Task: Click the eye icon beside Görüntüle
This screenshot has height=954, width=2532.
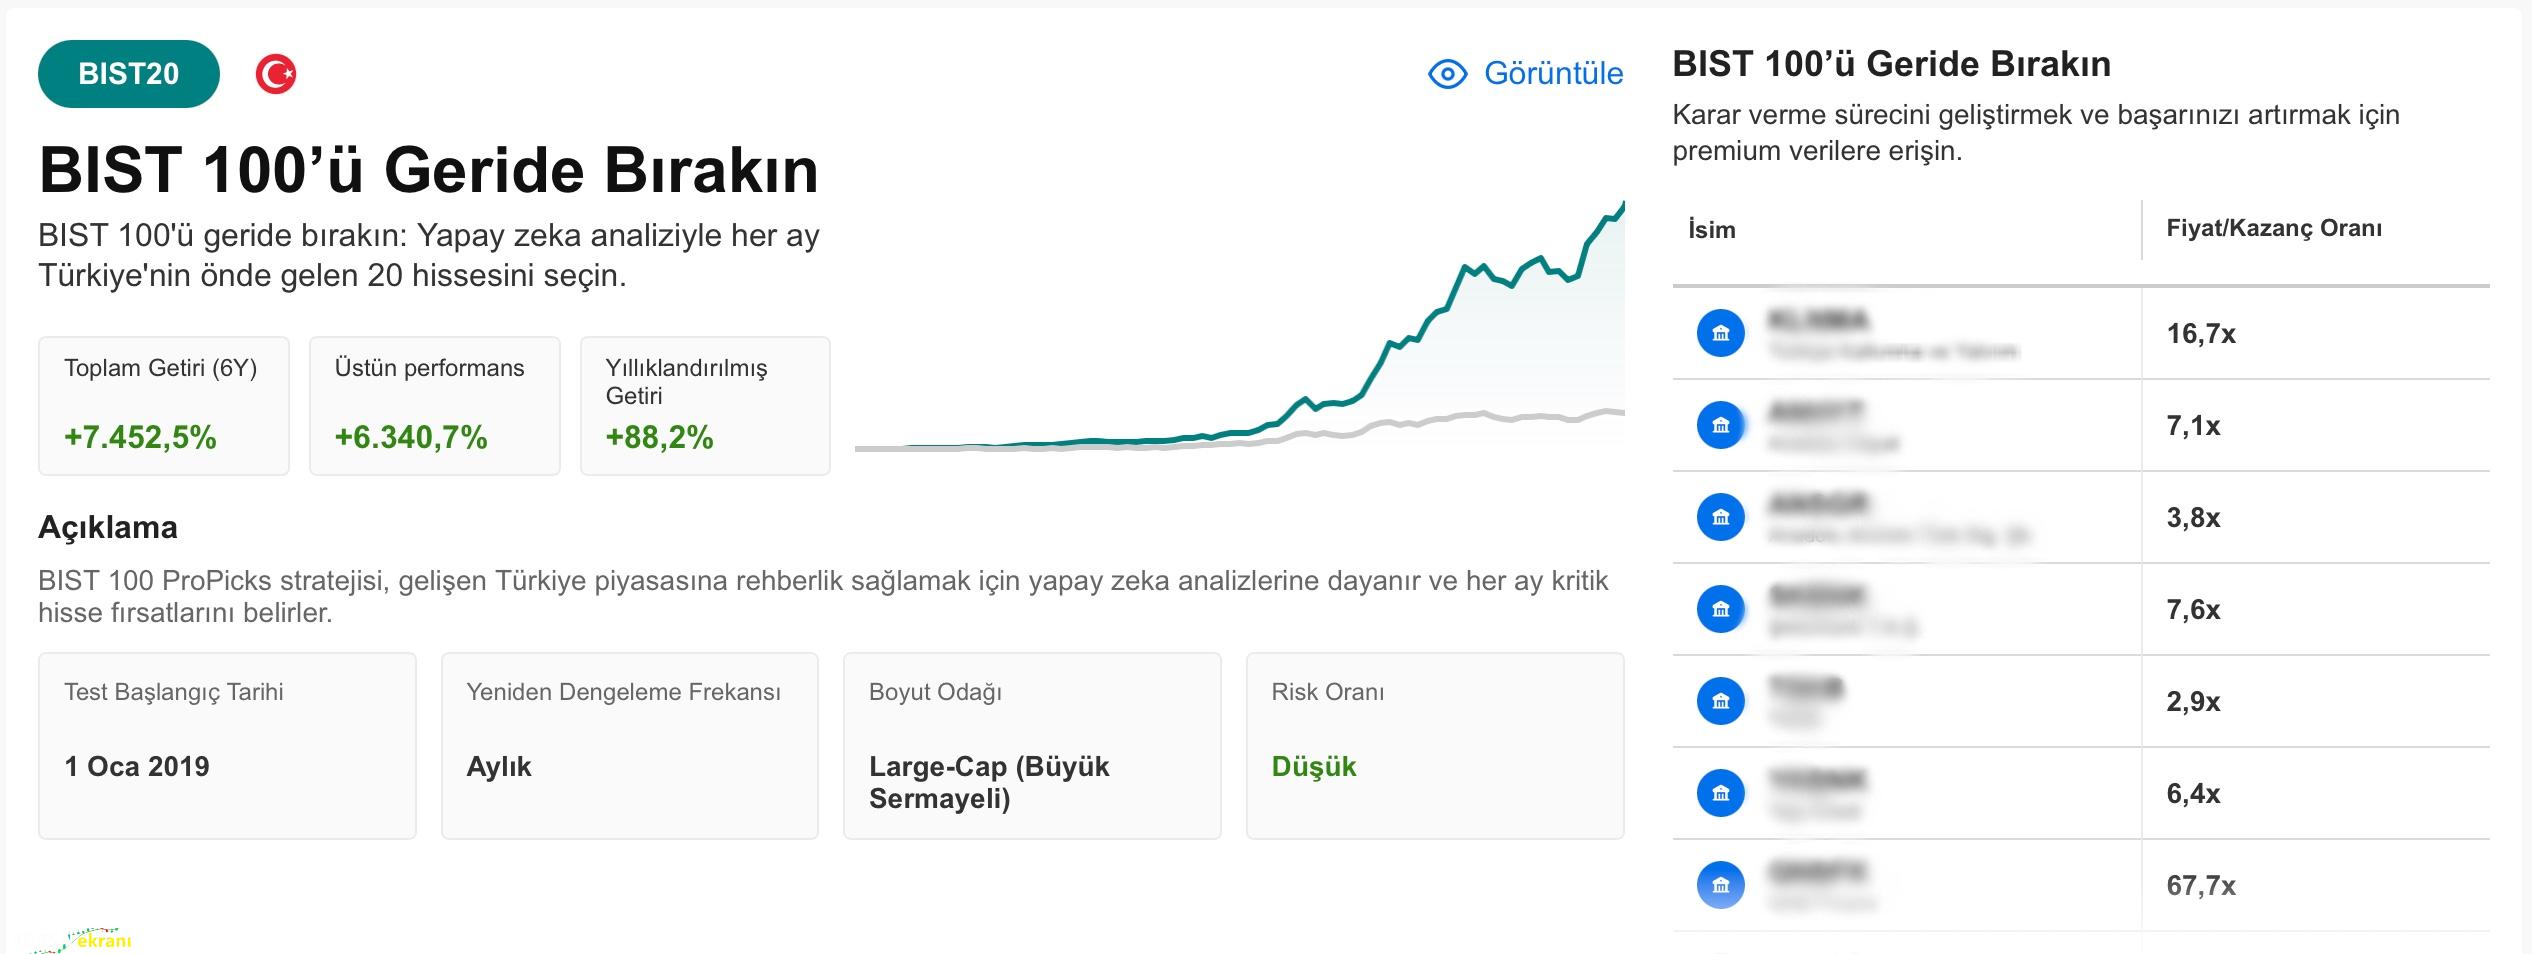Action: coord(1447,74)
